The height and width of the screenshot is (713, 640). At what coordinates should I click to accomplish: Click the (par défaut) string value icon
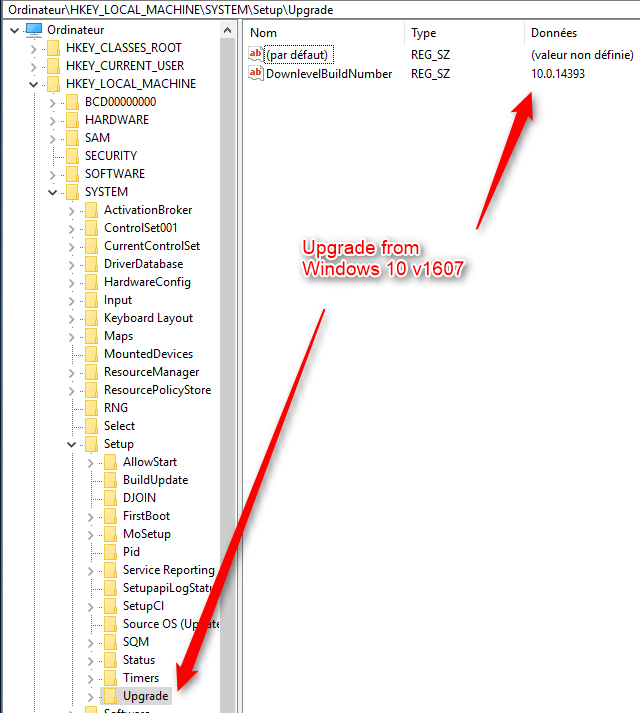pos(256,55)
